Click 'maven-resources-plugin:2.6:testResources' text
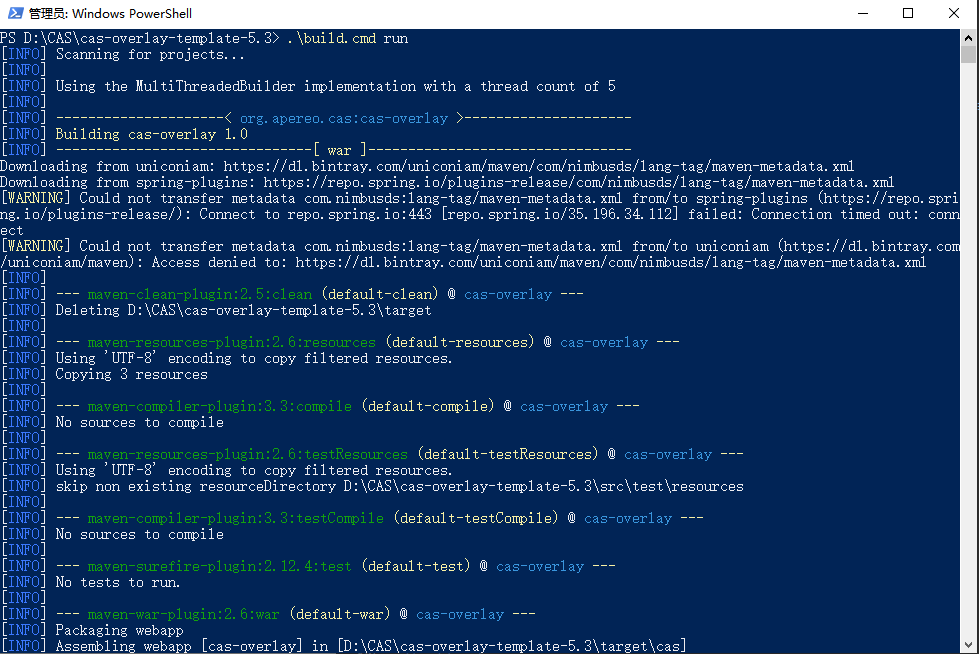Viewport: 979px width, 654px height. point(248,454)
